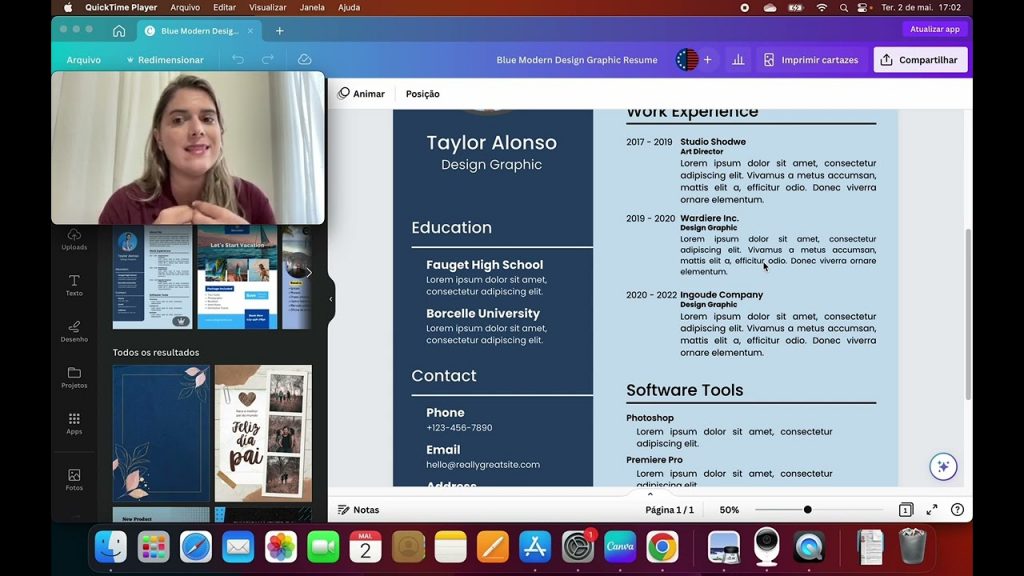The image size is (1024, 576).
Task: Open Wi-Fi status in menu bar
Action: [x=822, y=8]
